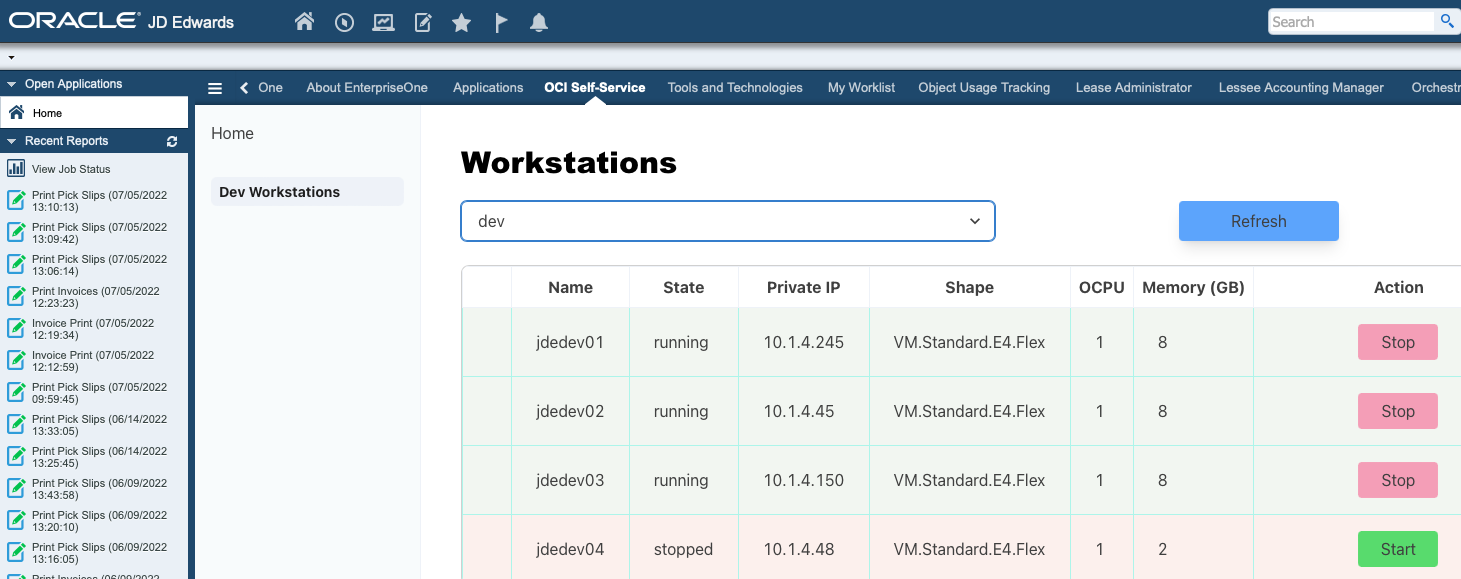Viewport: 1461px width, 579px height.
Task: Click the search magnifier button
Action: pyautogui.click(x=1446, y=21)
